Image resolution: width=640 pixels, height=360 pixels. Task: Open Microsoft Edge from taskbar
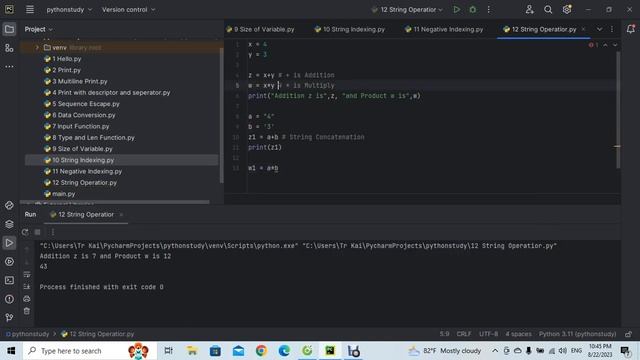pyautogui.click(x=284, y=351)
